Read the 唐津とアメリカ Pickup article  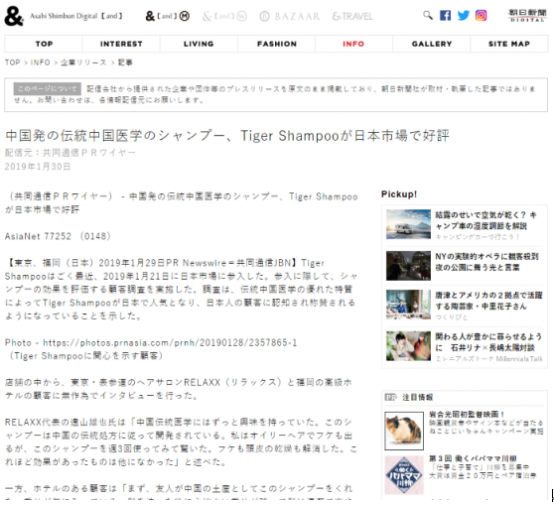(x=489, y=300)
